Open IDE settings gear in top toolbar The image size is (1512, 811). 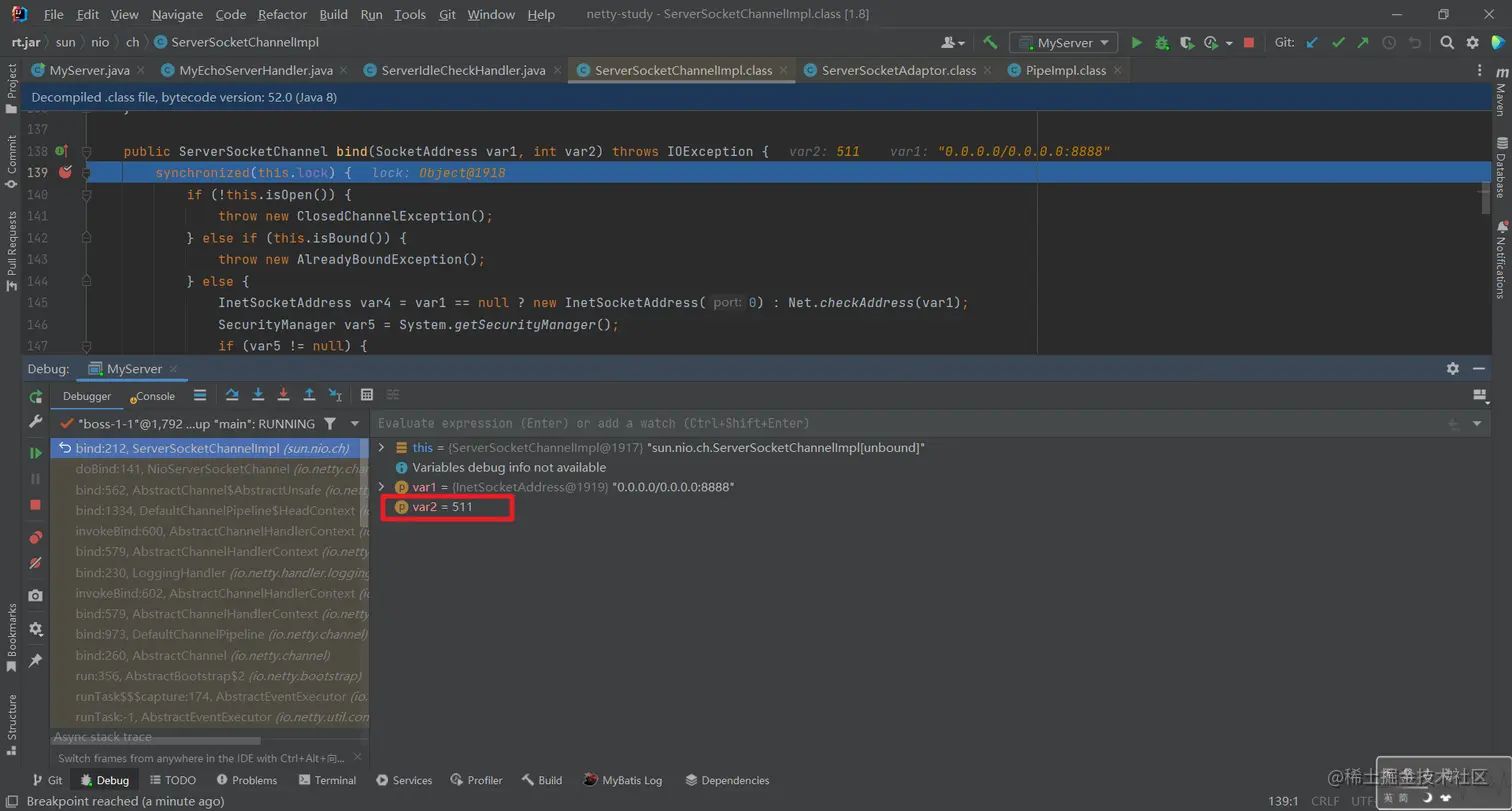(x=1472, y=43)
